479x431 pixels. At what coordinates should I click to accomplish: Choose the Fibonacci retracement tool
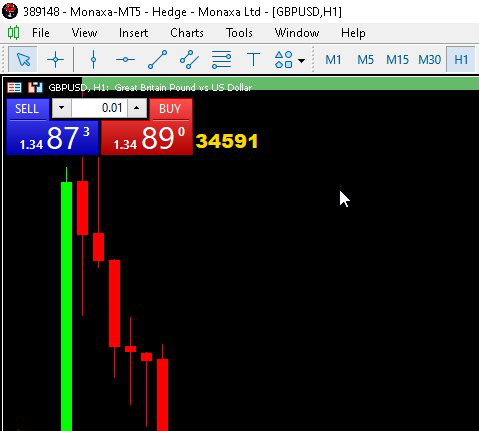pyautogui.click(x=221, y=60)
